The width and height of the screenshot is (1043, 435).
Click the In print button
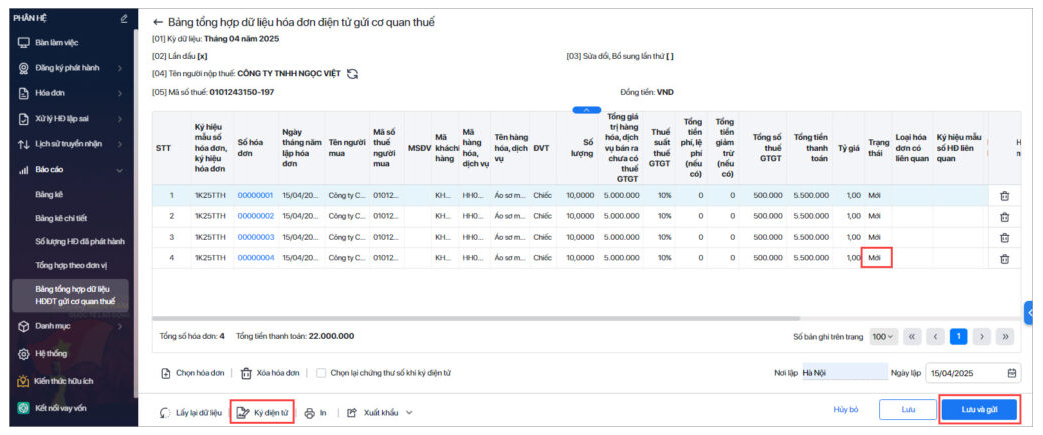pyautogui.click(x=316, y=412)
